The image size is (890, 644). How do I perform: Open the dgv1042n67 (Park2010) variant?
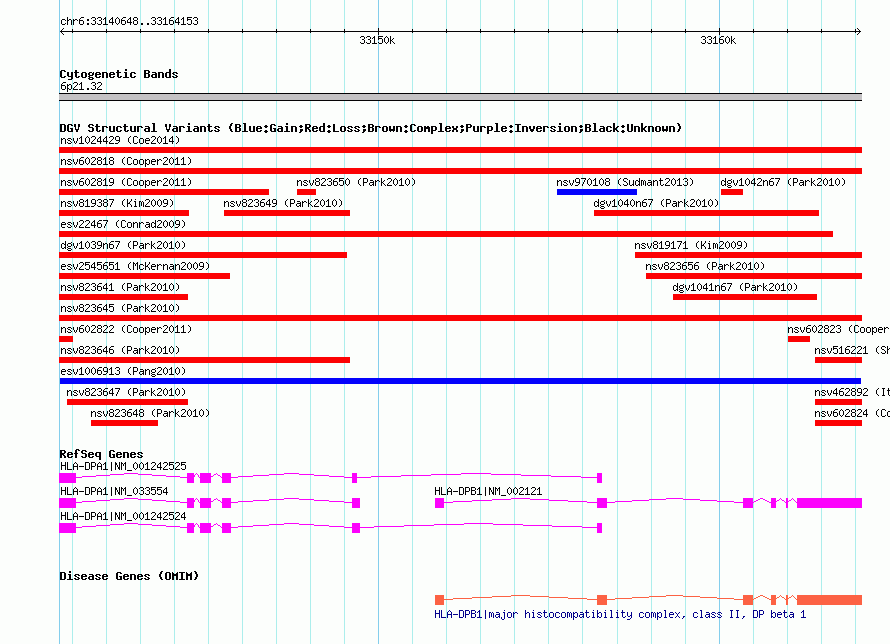pos(732,192)
